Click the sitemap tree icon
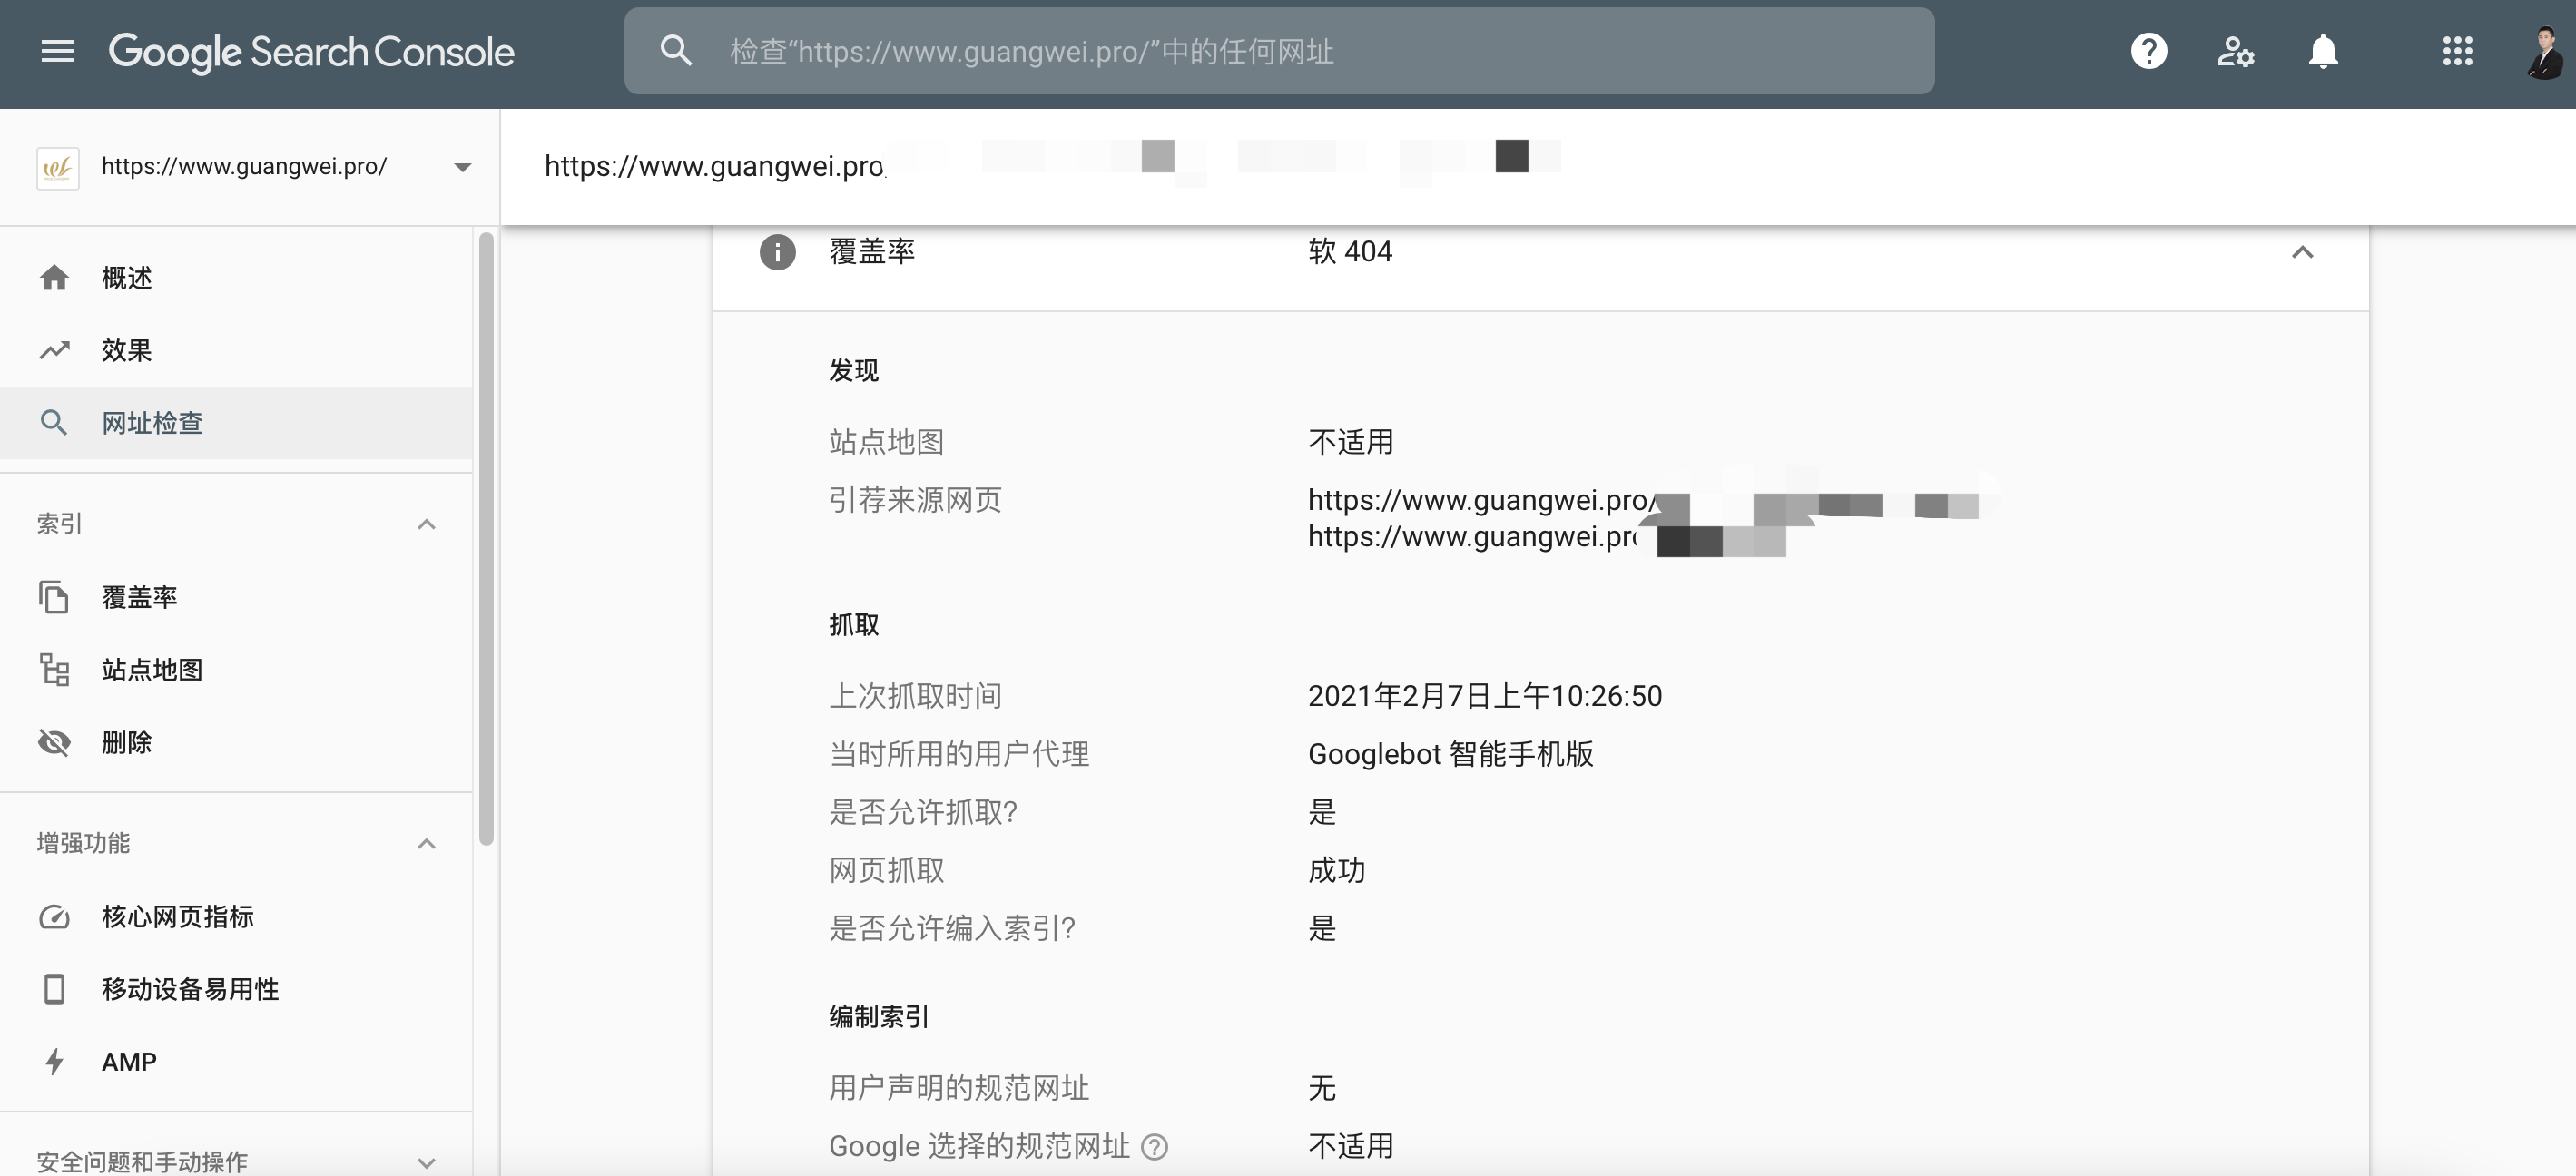Screen dimensions: 2576x1176 click(x=54, y=670)
